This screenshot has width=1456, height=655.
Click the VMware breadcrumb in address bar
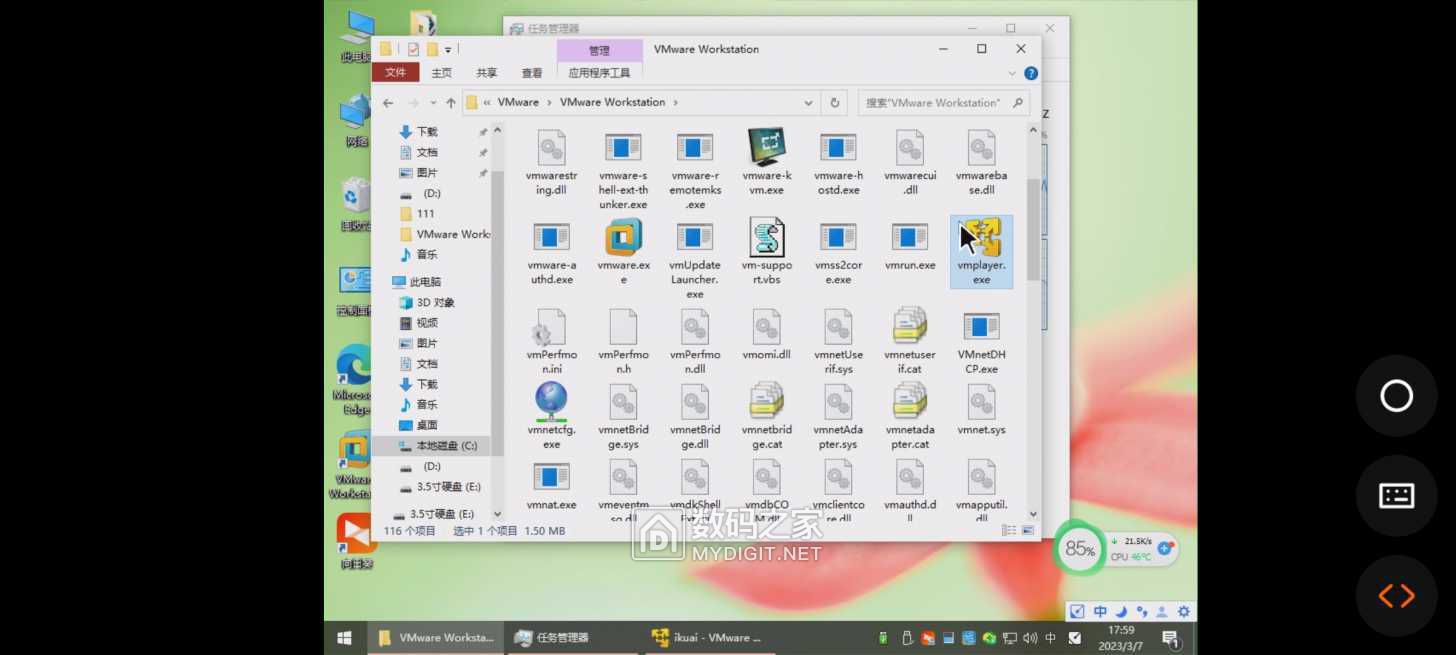518,102
